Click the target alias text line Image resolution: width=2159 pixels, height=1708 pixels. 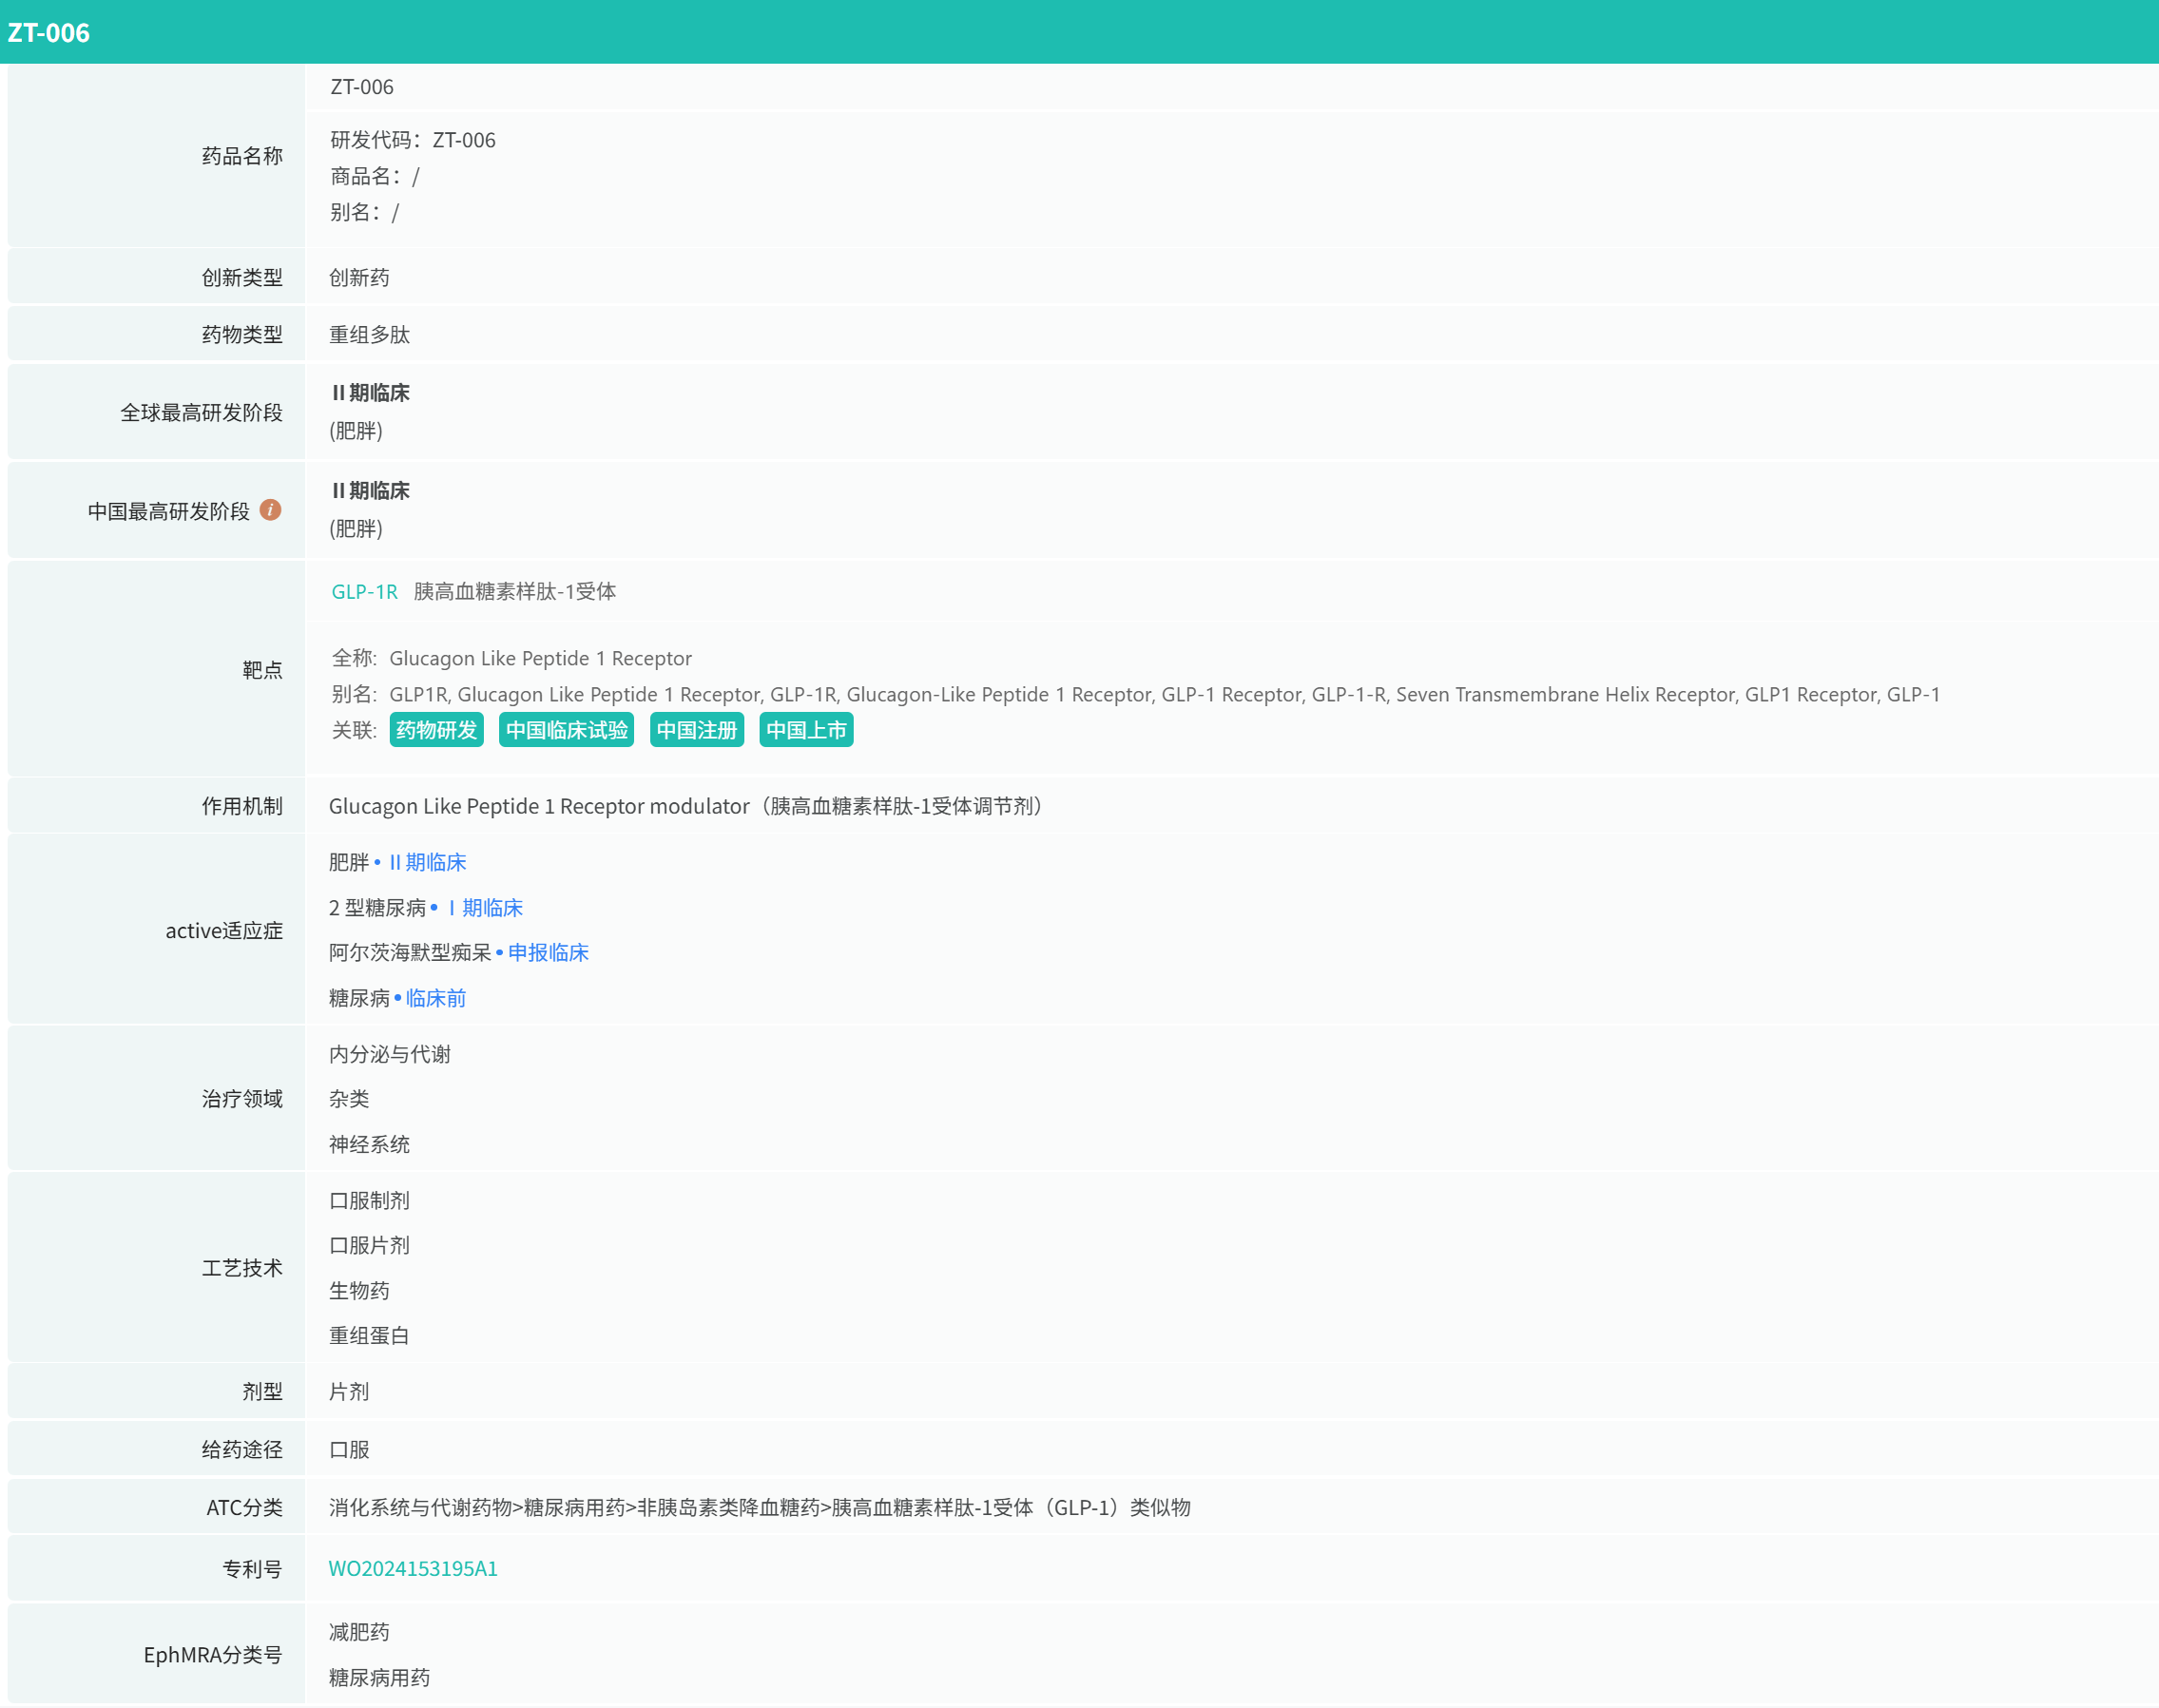coord(1163,694)
